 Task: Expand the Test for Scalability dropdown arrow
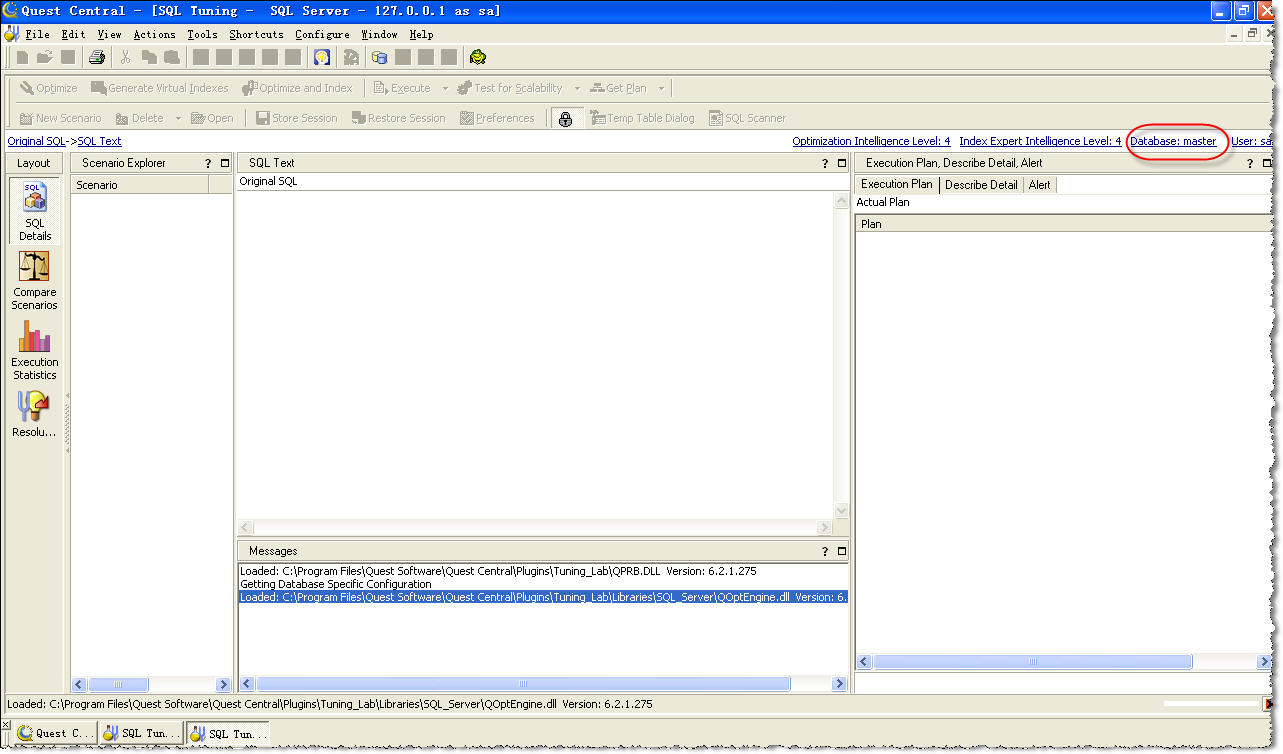577,88
